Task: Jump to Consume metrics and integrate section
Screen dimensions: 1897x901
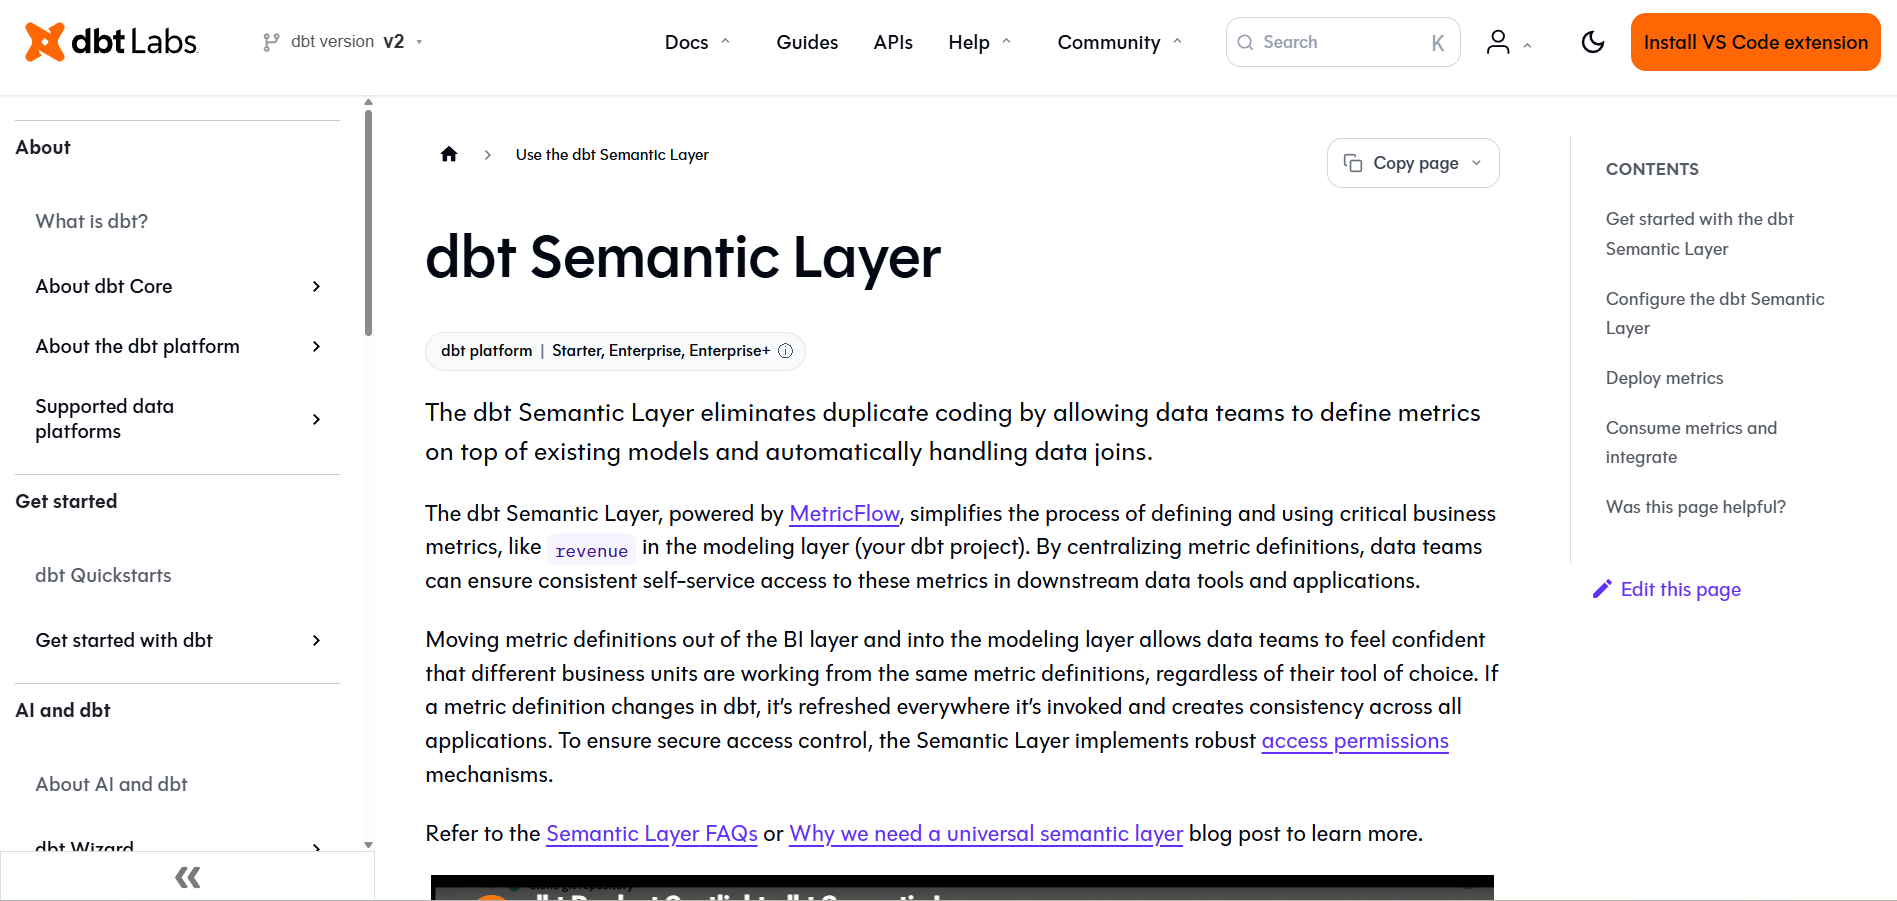Action: 1692,442
